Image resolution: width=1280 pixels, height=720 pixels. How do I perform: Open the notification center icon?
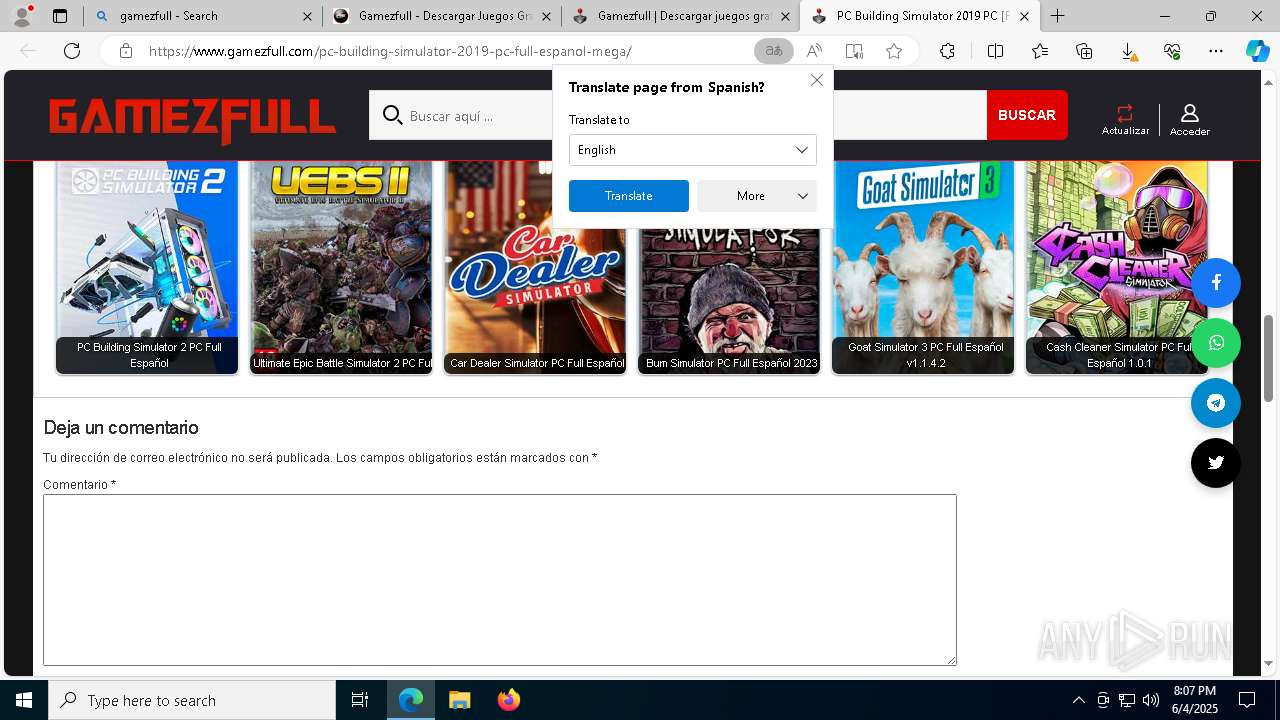[1247, 700]
